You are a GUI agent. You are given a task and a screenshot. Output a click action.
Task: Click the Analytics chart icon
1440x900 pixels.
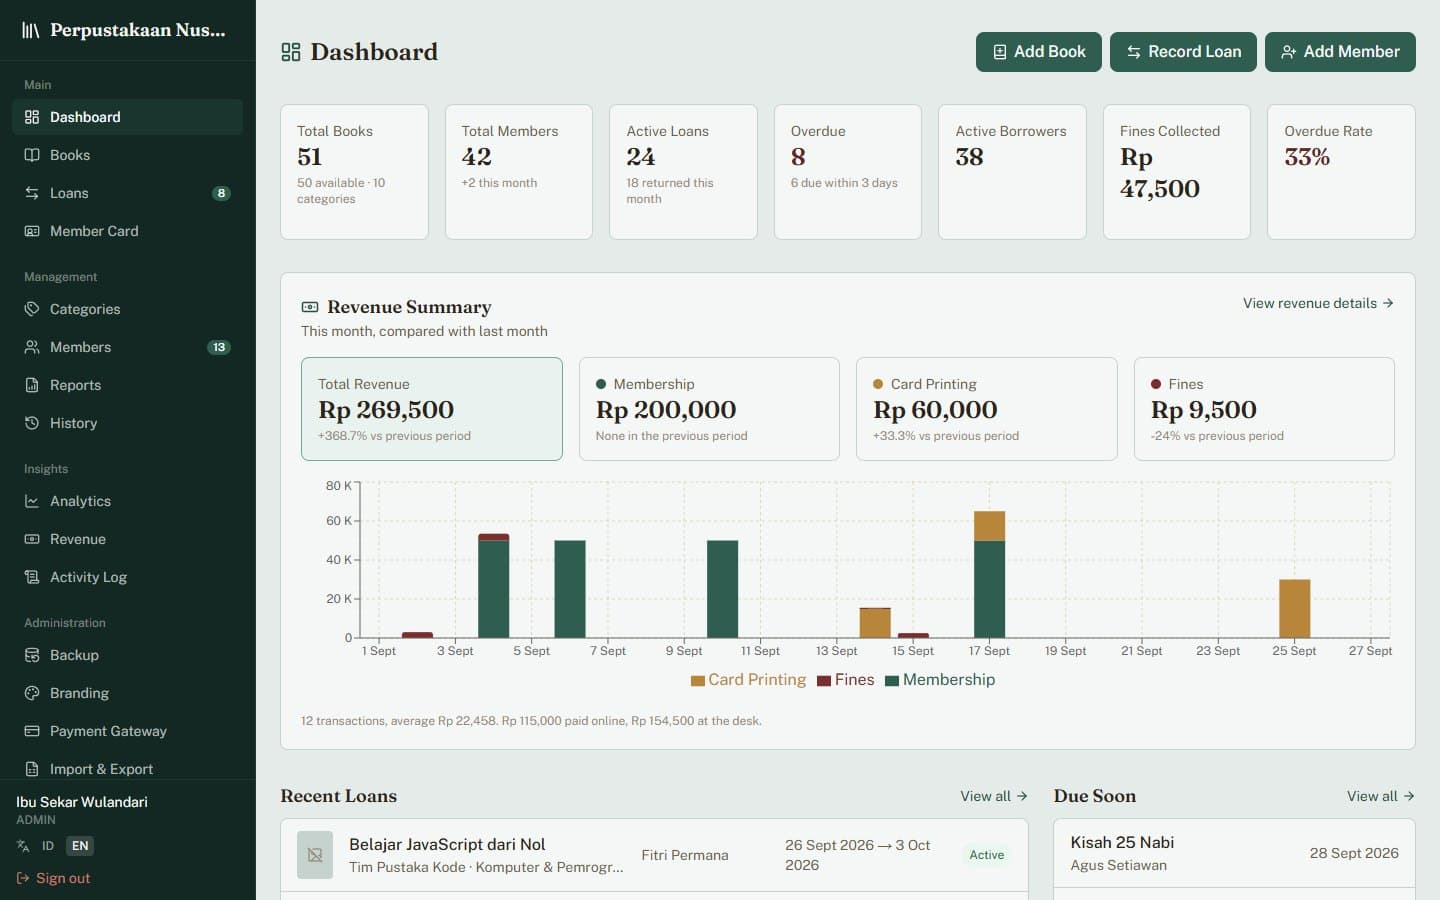click(x=32, y=501)
